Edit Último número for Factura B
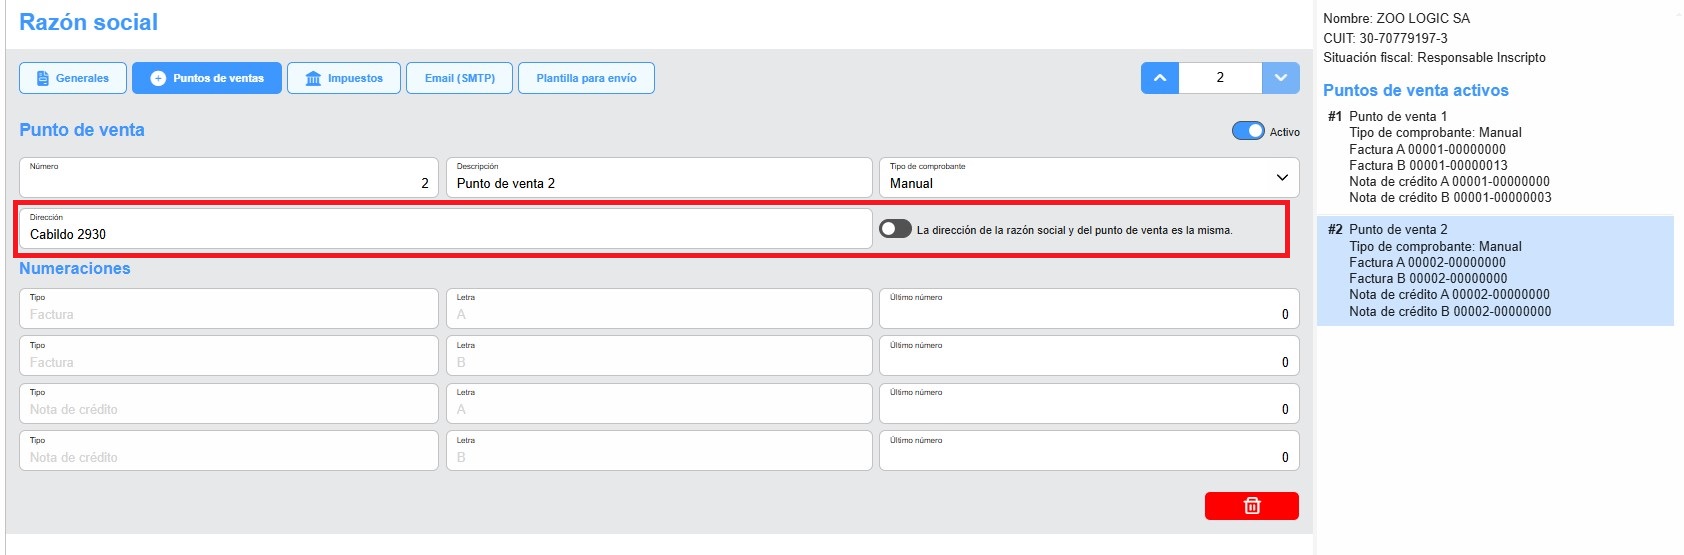Viewport: 1684px width, 555px height. [x=1089, y=356]
